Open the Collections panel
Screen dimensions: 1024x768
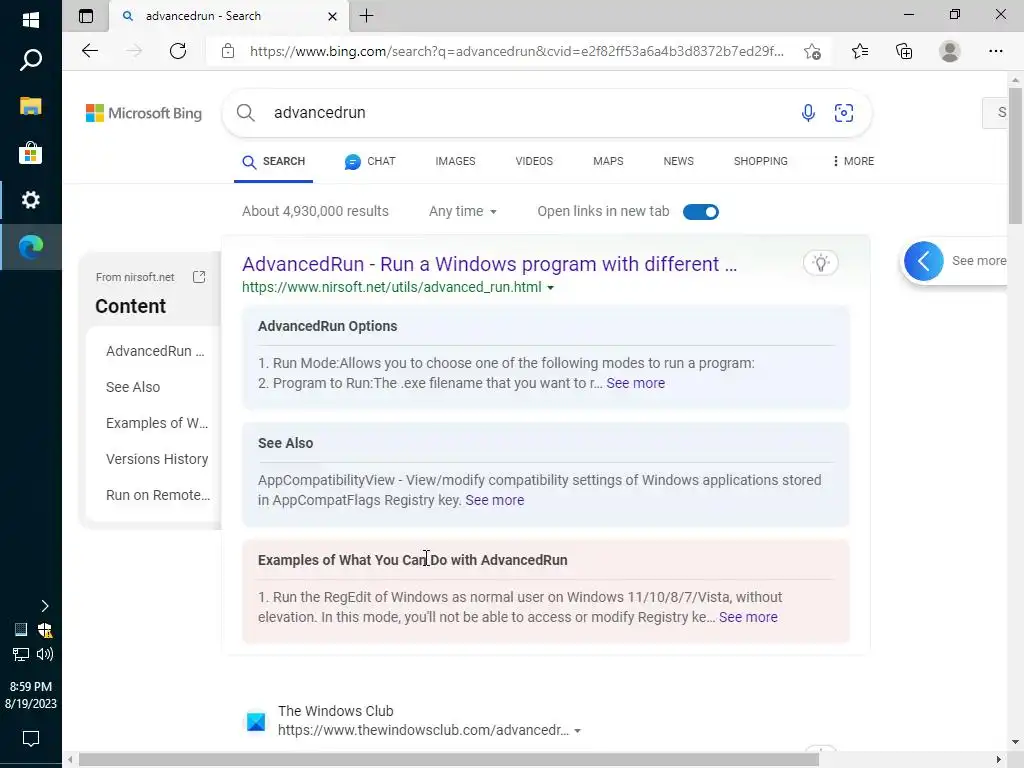pos(904,51)
